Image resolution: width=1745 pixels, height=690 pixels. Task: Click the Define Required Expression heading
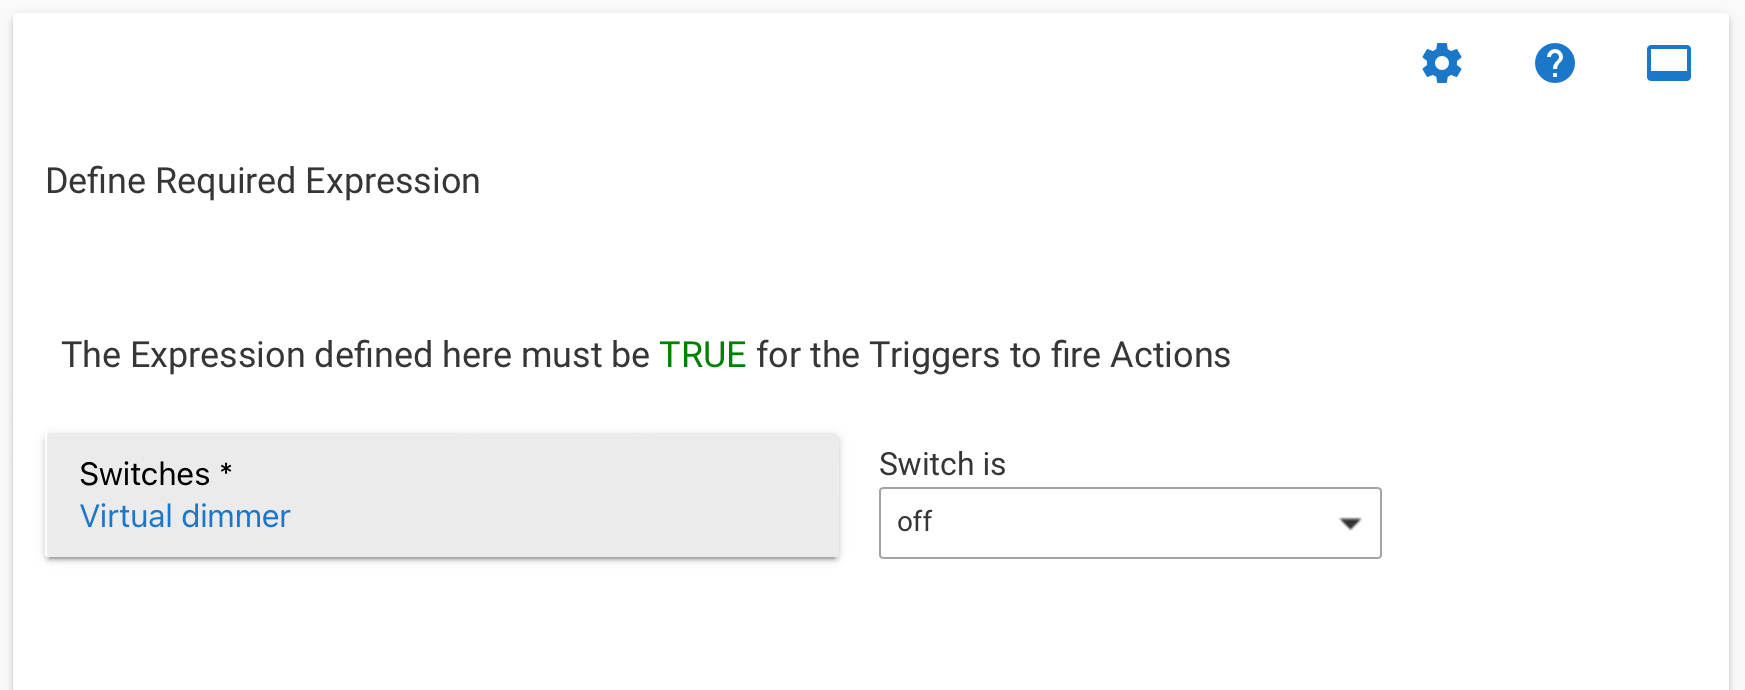(x=263, y=181)
